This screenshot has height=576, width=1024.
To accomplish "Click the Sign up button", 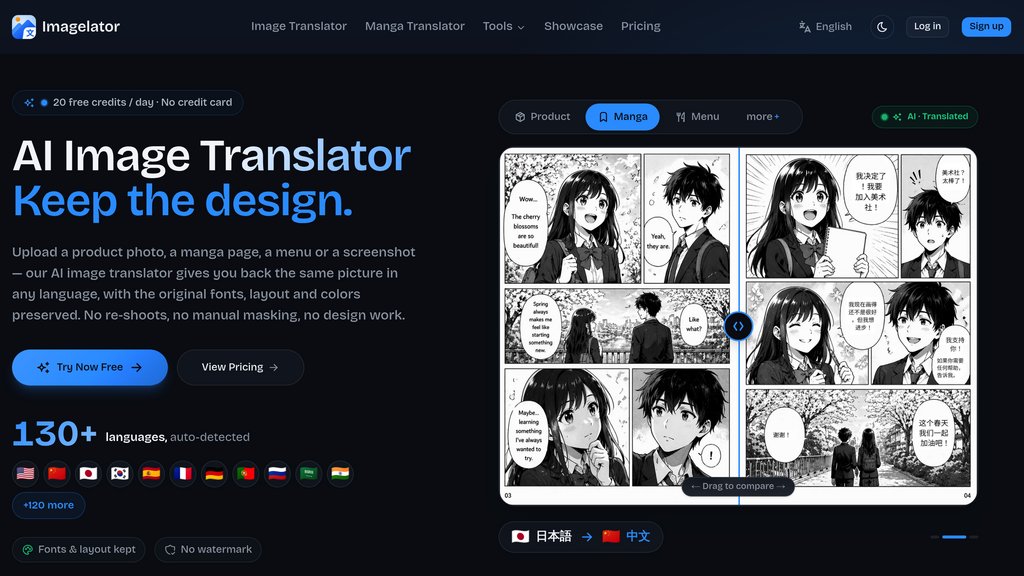I will coord(986,27).
